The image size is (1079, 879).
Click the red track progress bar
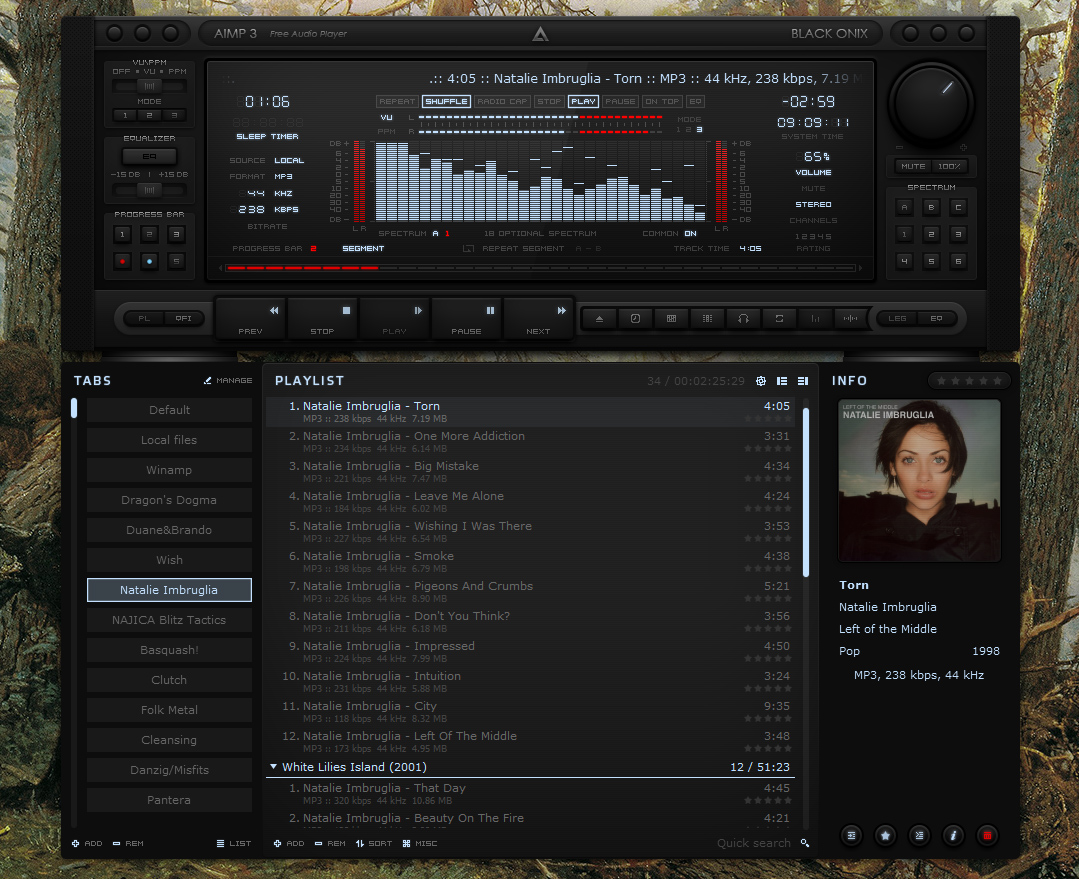540,268
